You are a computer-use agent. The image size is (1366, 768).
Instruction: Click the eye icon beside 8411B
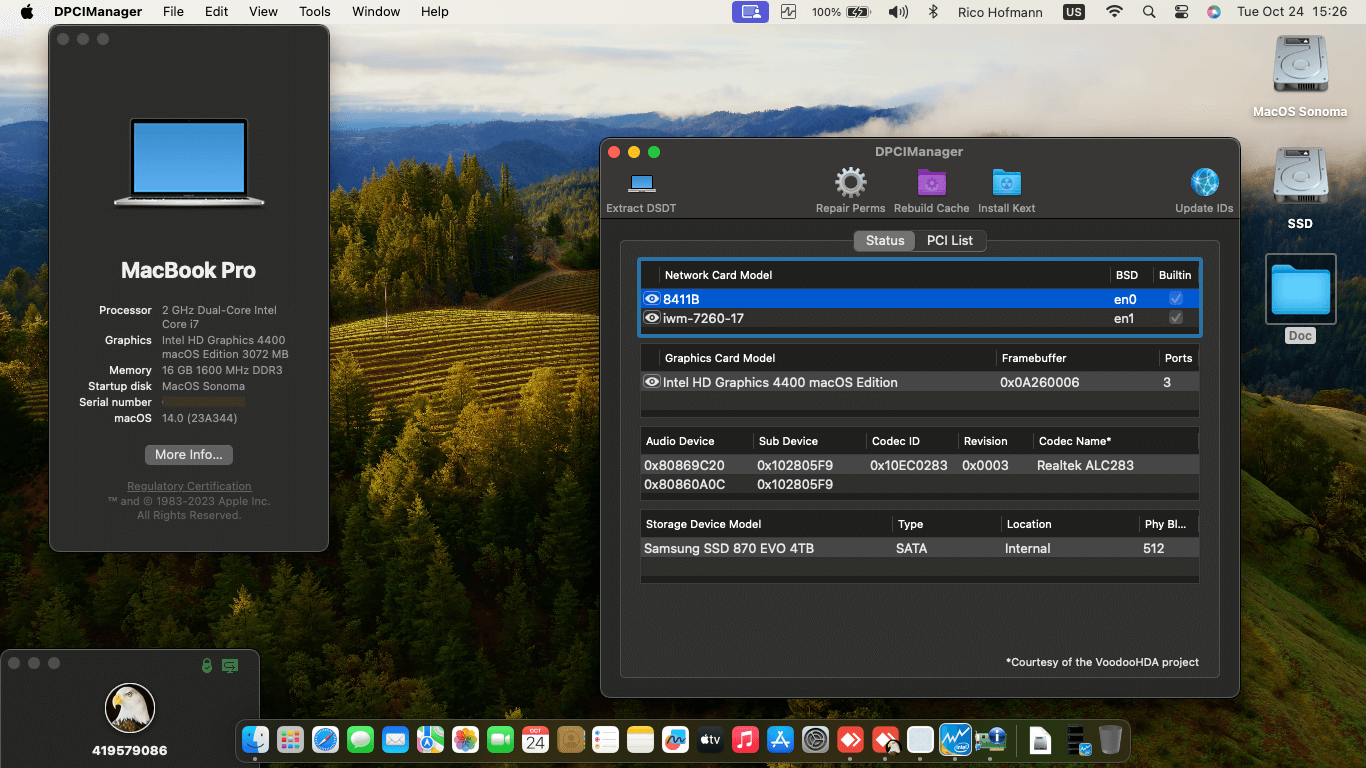pyautogui.click(x=652, y=299)
